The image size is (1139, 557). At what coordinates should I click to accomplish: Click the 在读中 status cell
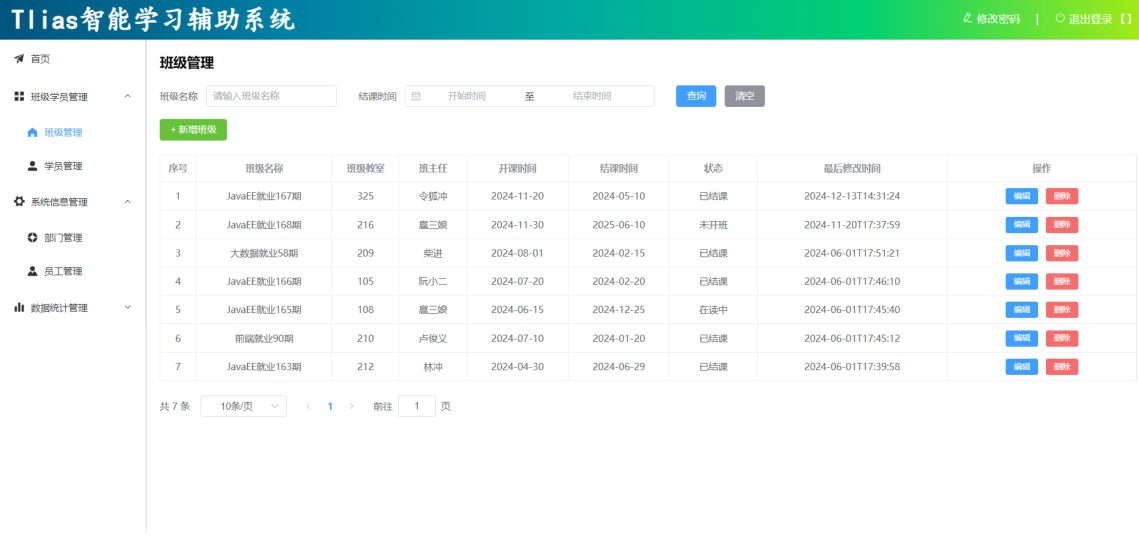click(713, 309)
